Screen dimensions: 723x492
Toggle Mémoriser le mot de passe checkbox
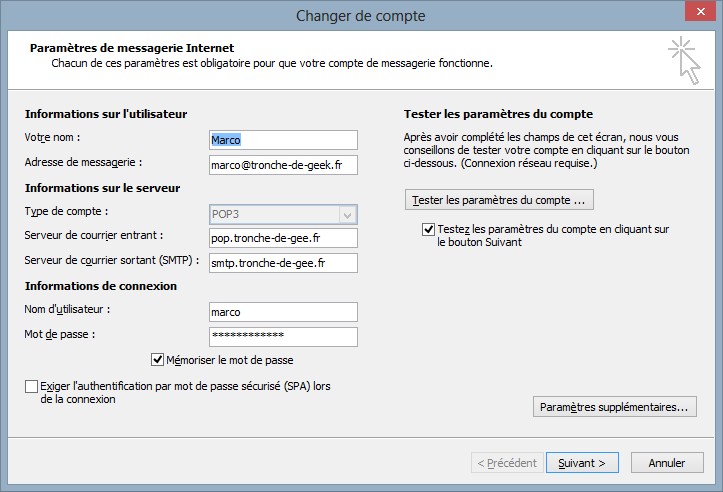pyautogui.click(x=157, y=360)
